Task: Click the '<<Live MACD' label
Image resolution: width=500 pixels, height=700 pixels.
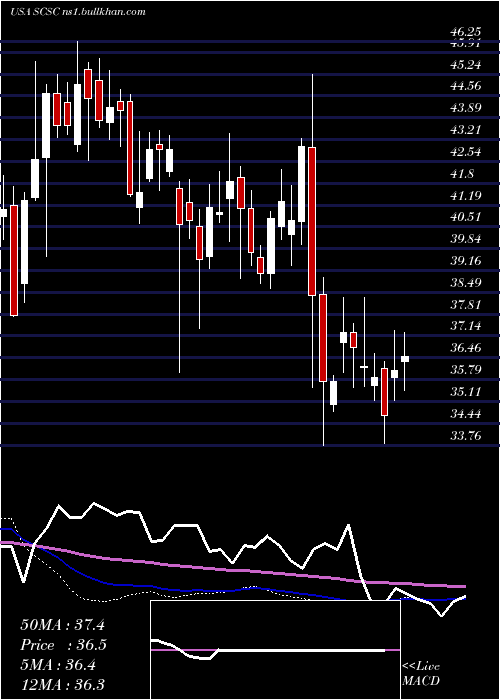Action: click(x=421, y=674)
